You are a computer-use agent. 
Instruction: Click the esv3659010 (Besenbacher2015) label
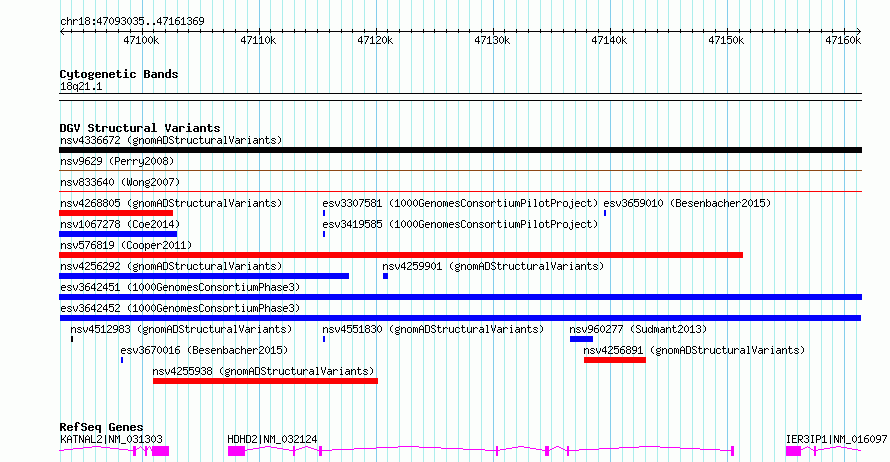click(x=687, y=203)
